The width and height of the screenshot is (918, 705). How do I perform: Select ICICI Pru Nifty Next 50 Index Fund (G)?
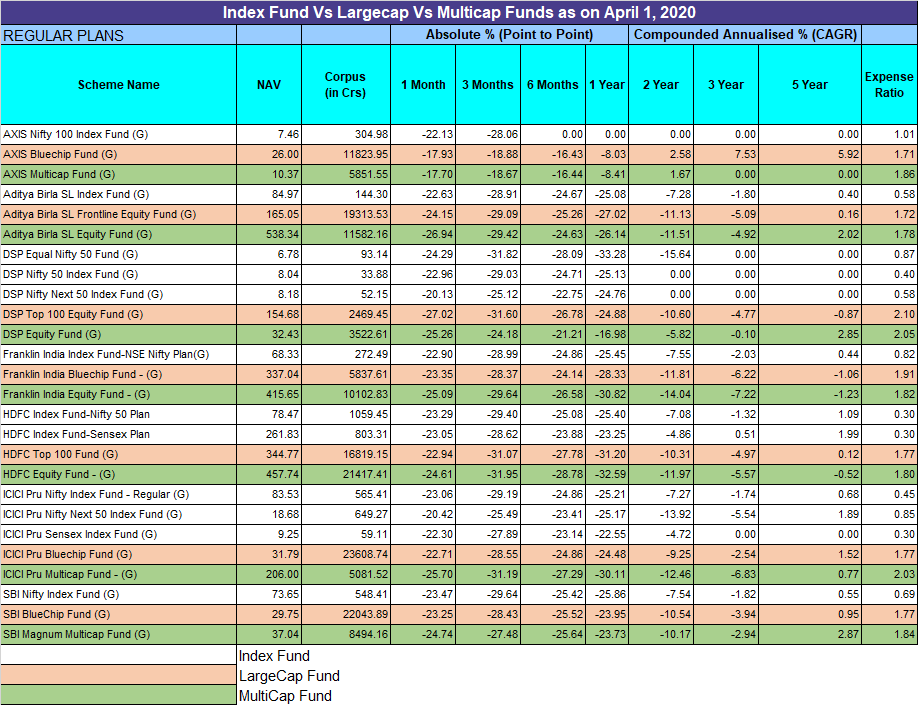93,514
